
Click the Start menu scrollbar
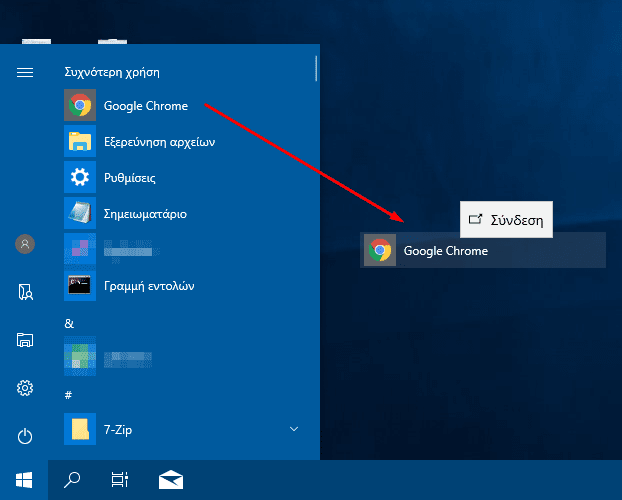316,68
